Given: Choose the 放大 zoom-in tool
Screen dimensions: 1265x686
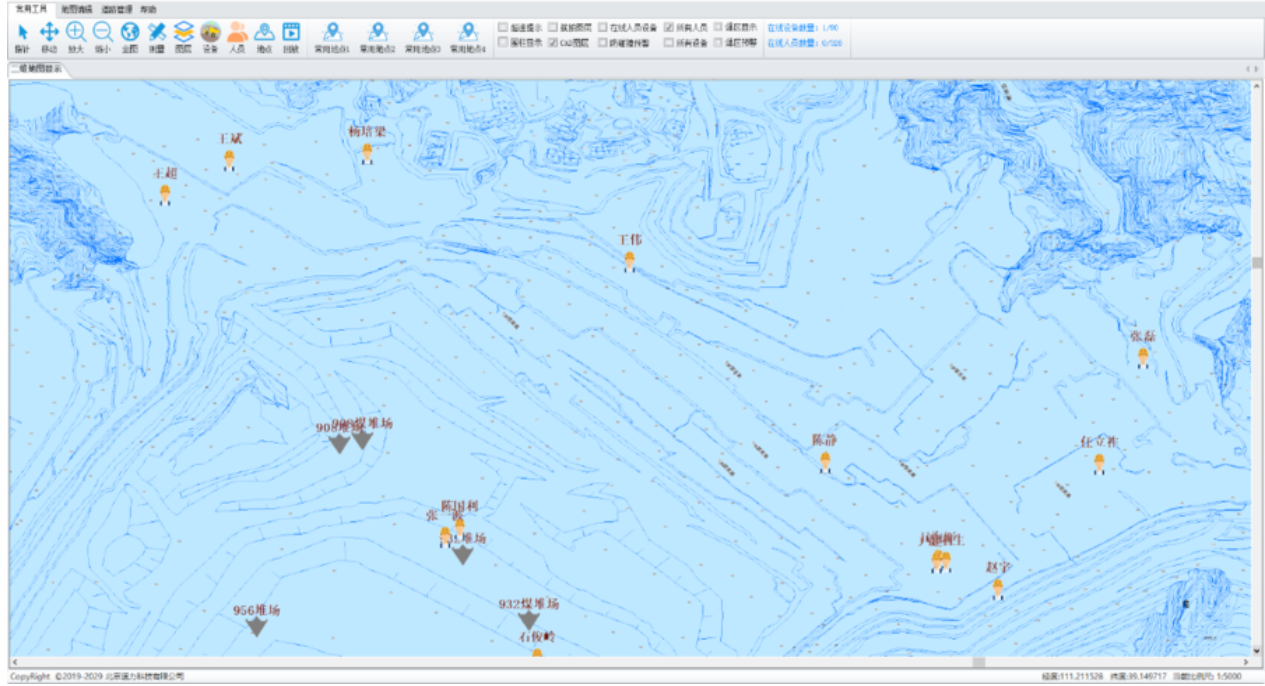Looking at the screenshot, I should (x=76, y=37).
